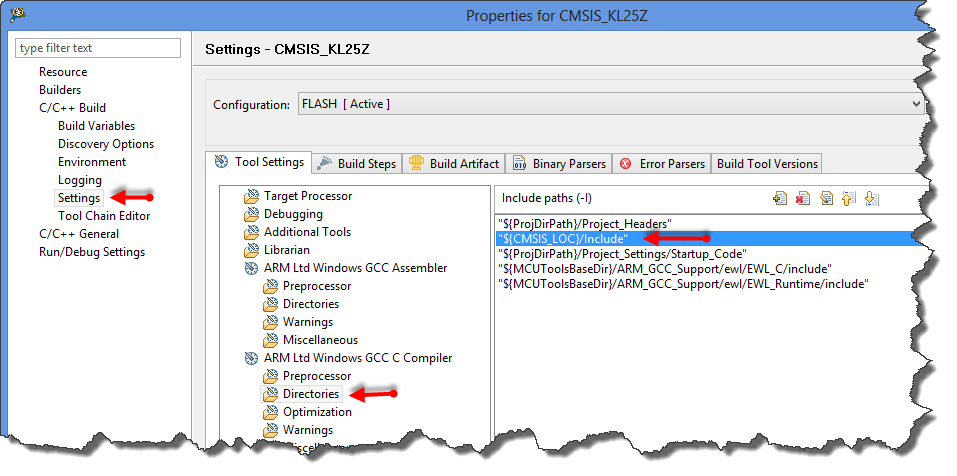
Task: Click the Move Up include path icon
Action: coord(849,198)
